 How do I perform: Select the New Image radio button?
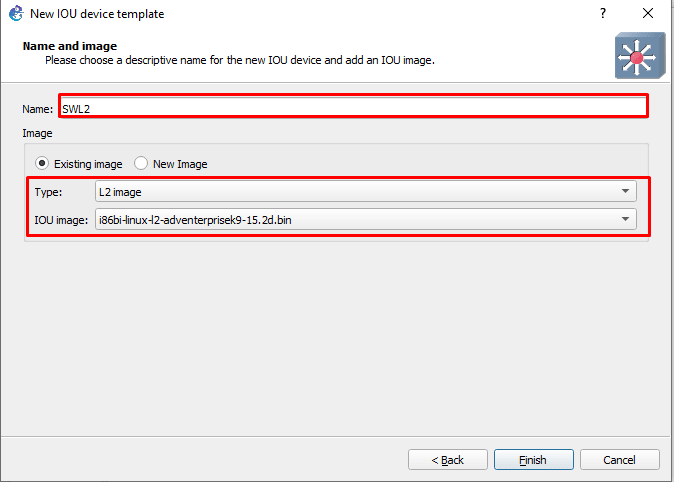coord(141,163)
